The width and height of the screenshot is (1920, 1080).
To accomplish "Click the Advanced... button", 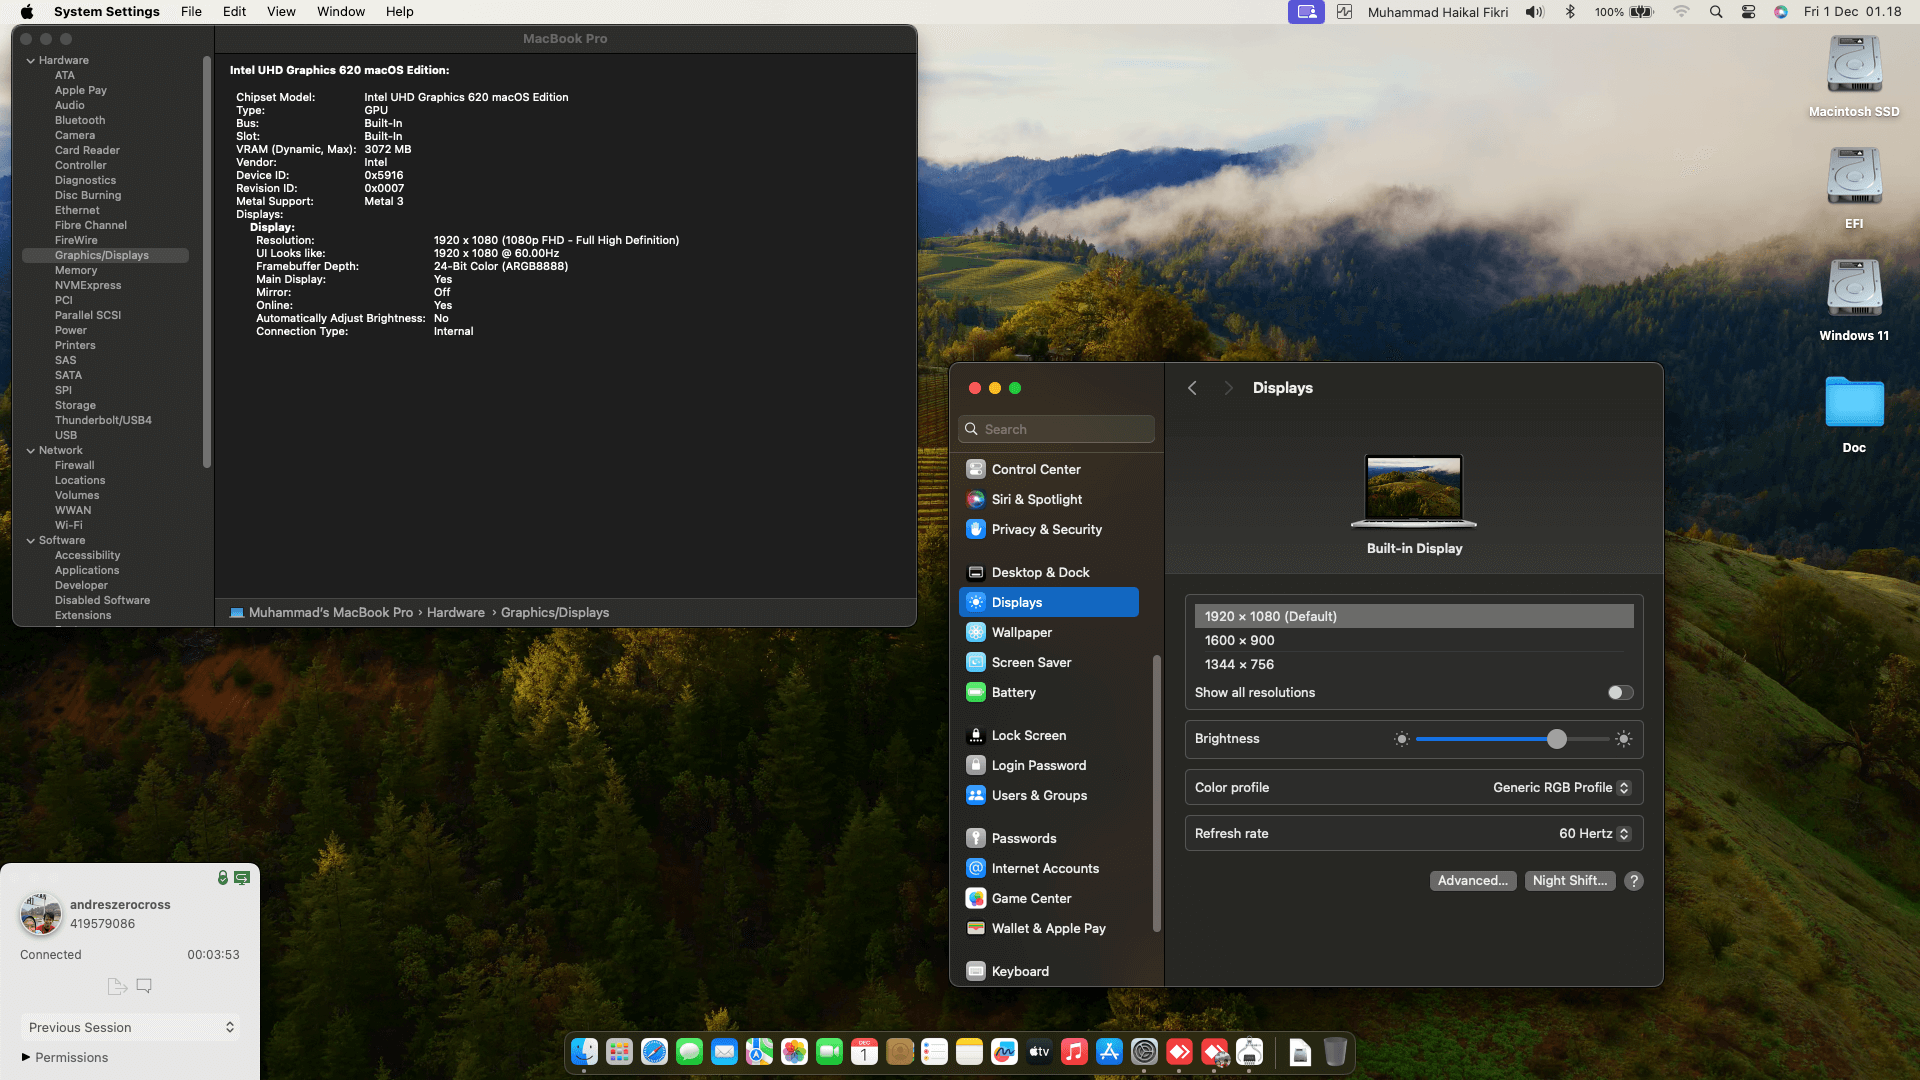I will (1472, 881).
